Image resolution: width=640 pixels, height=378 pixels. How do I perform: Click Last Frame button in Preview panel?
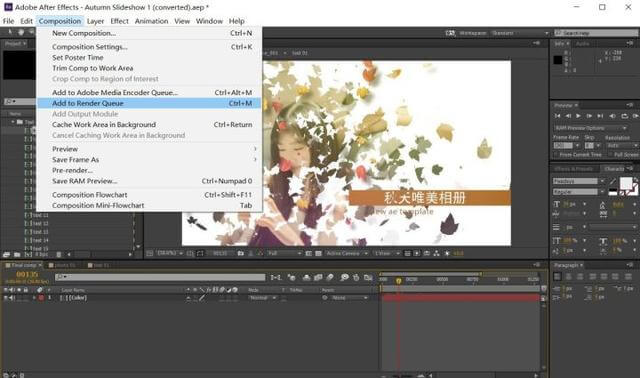point(600,116)
